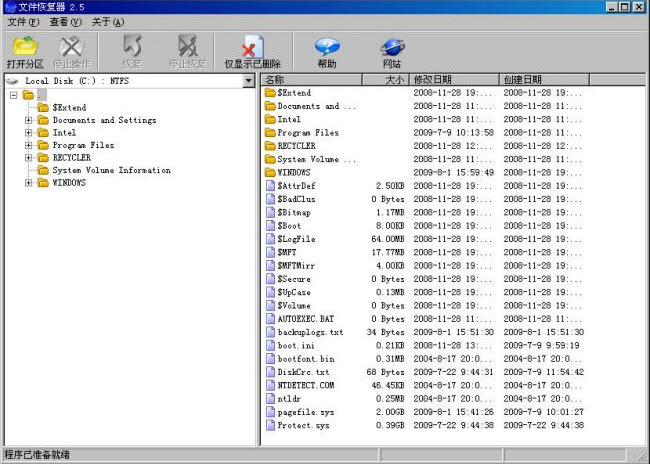Expand the Program Files tree node
The height and width of the screenshot is (464, 650).
(x=29, y=145)
